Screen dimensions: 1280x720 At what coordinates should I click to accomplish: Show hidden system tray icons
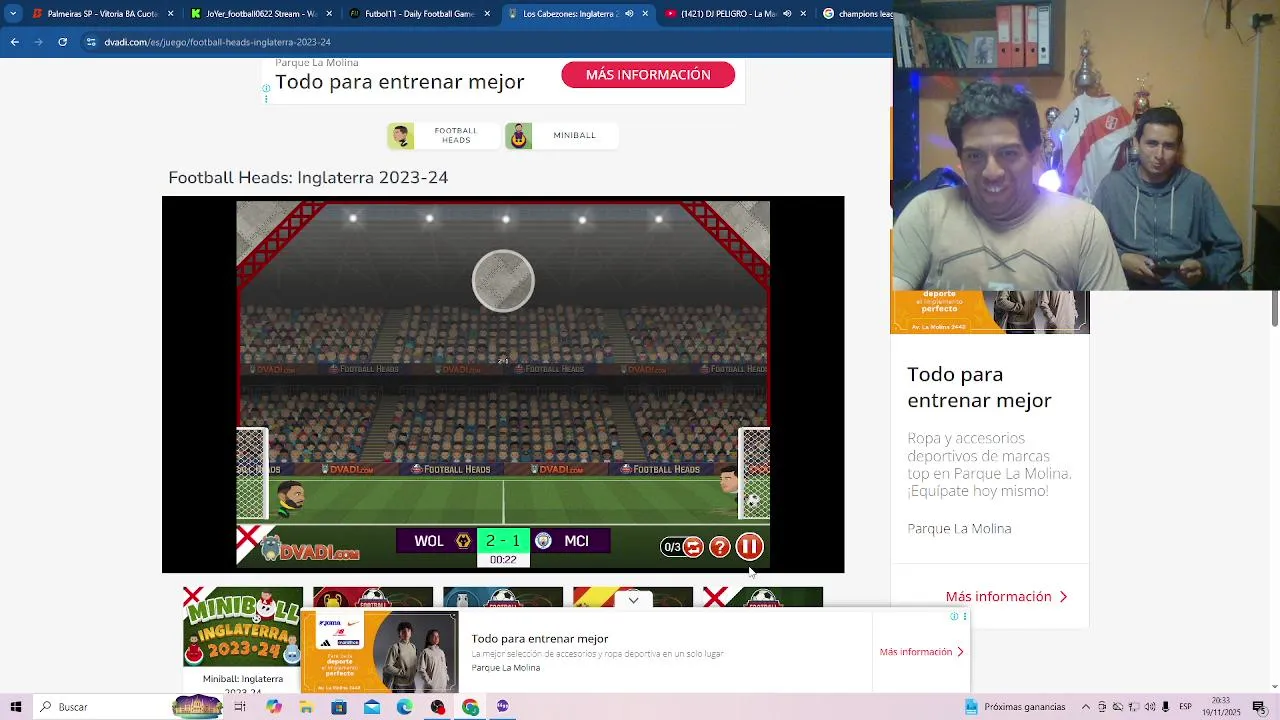point(1086,707)
